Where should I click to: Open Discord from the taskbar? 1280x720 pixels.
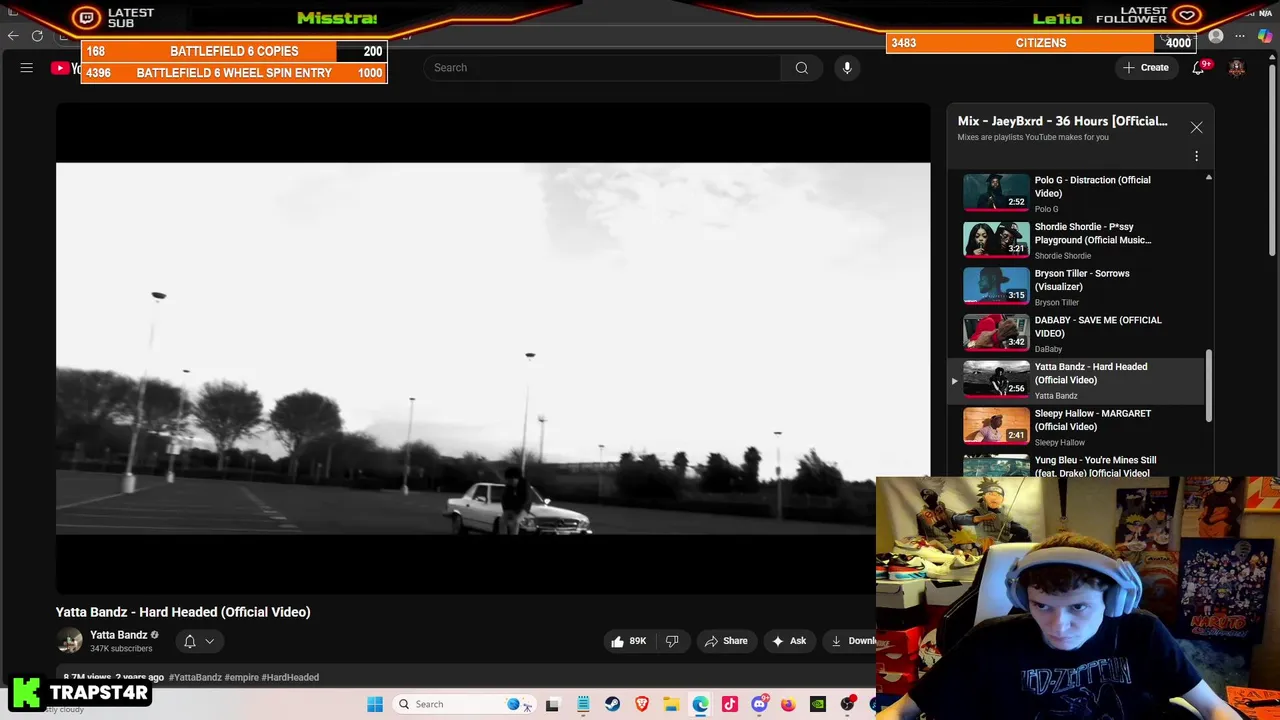click(x=759, y=704)
